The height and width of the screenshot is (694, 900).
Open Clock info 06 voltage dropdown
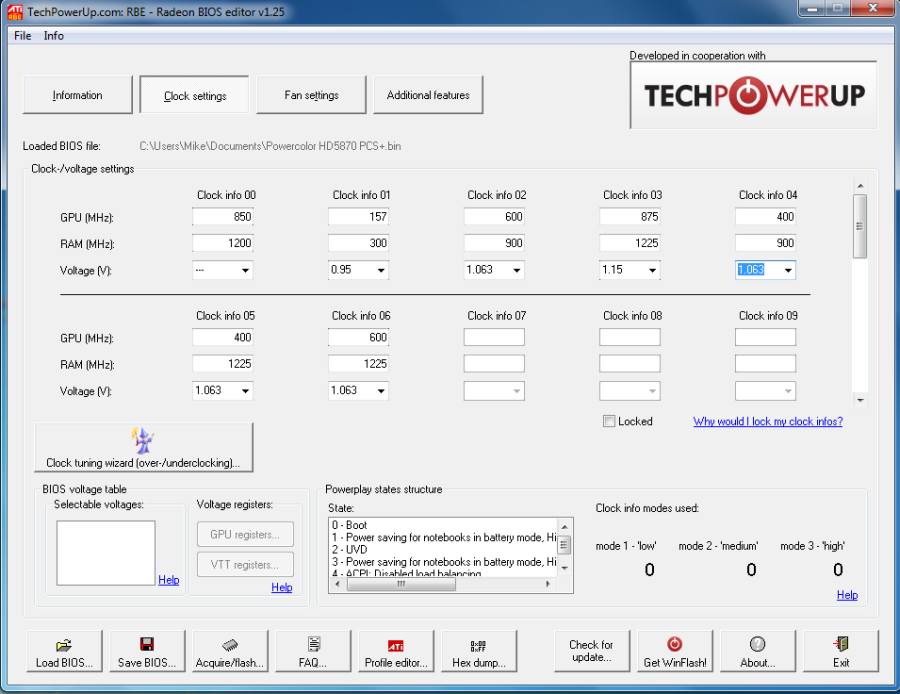click(x=381, y=391)
